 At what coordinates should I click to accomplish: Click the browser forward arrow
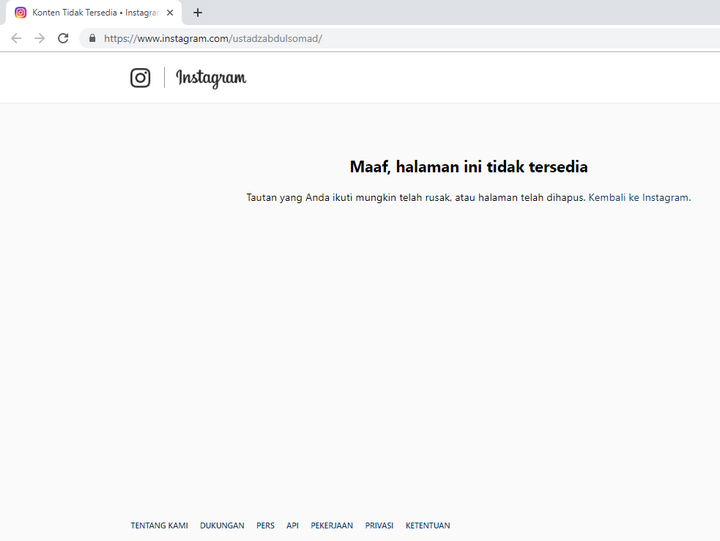coord(40,38)
